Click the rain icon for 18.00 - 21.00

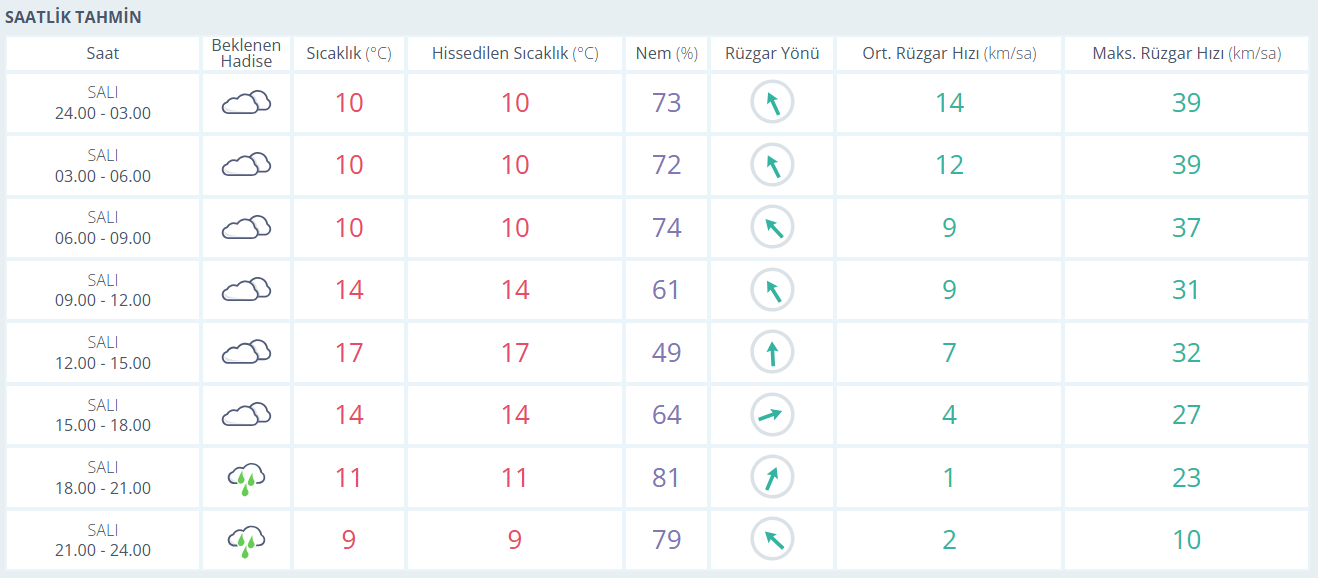[x=246, y=478]
